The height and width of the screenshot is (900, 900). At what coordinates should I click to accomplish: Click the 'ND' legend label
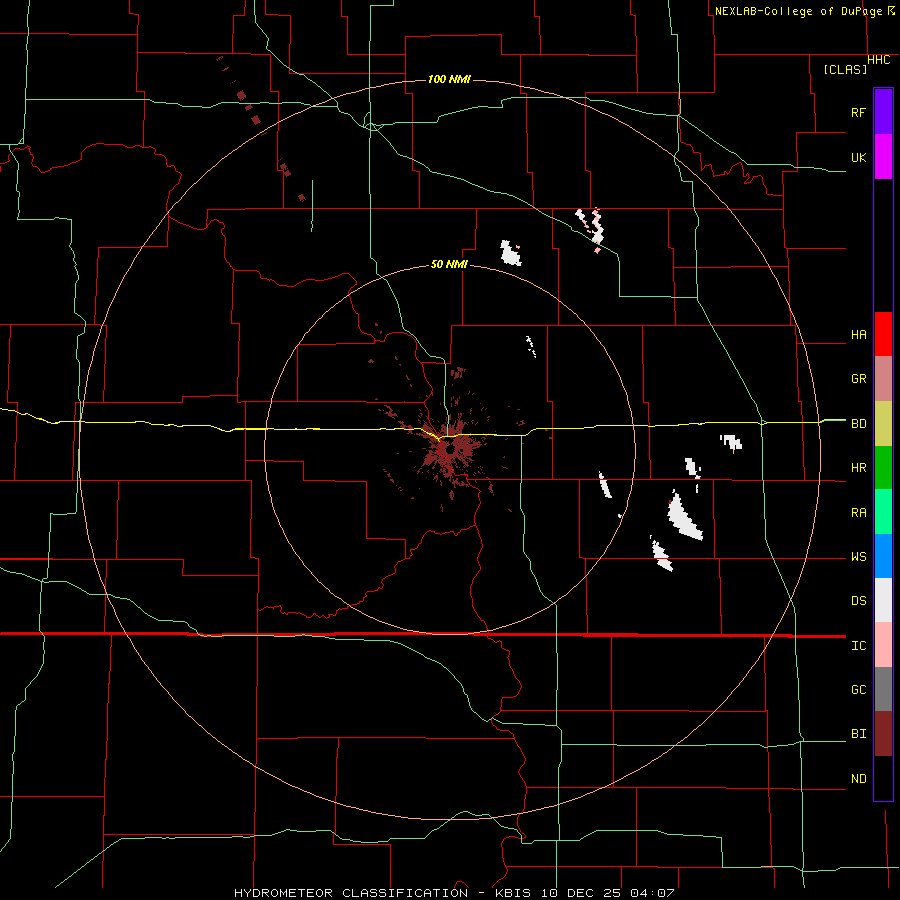(858, 779)
